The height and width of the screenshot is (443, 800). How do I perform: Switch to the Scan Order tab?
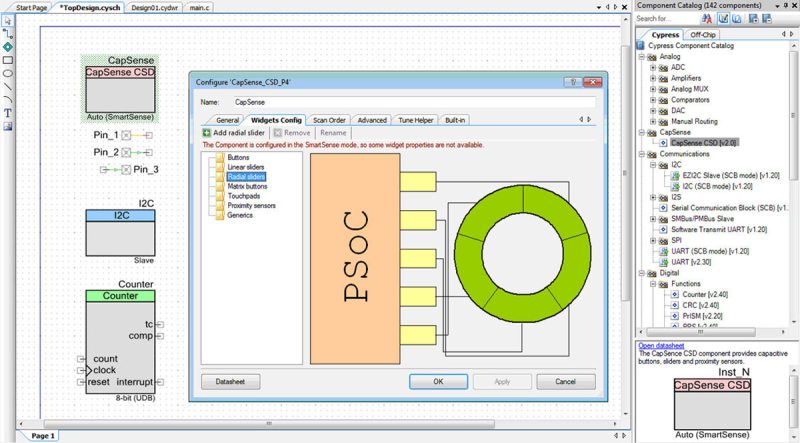[329, 120]
